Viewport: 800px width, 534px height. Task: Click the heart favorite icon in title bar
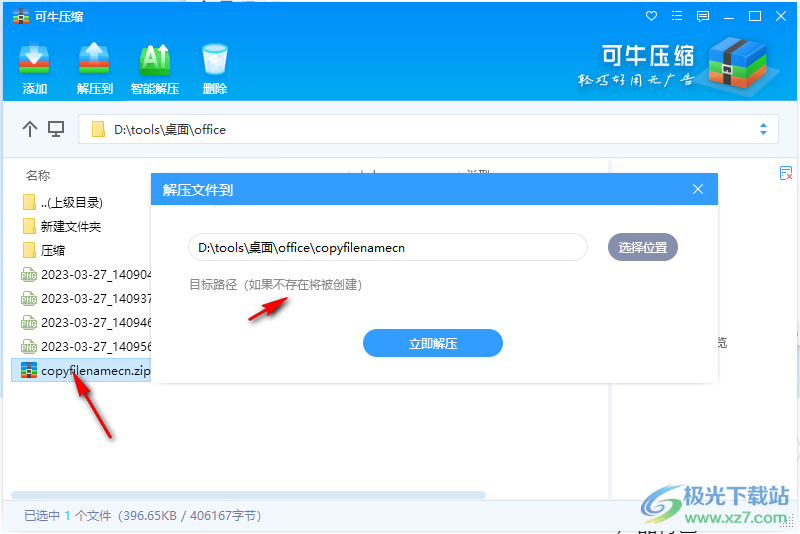(x=651, y=16)
